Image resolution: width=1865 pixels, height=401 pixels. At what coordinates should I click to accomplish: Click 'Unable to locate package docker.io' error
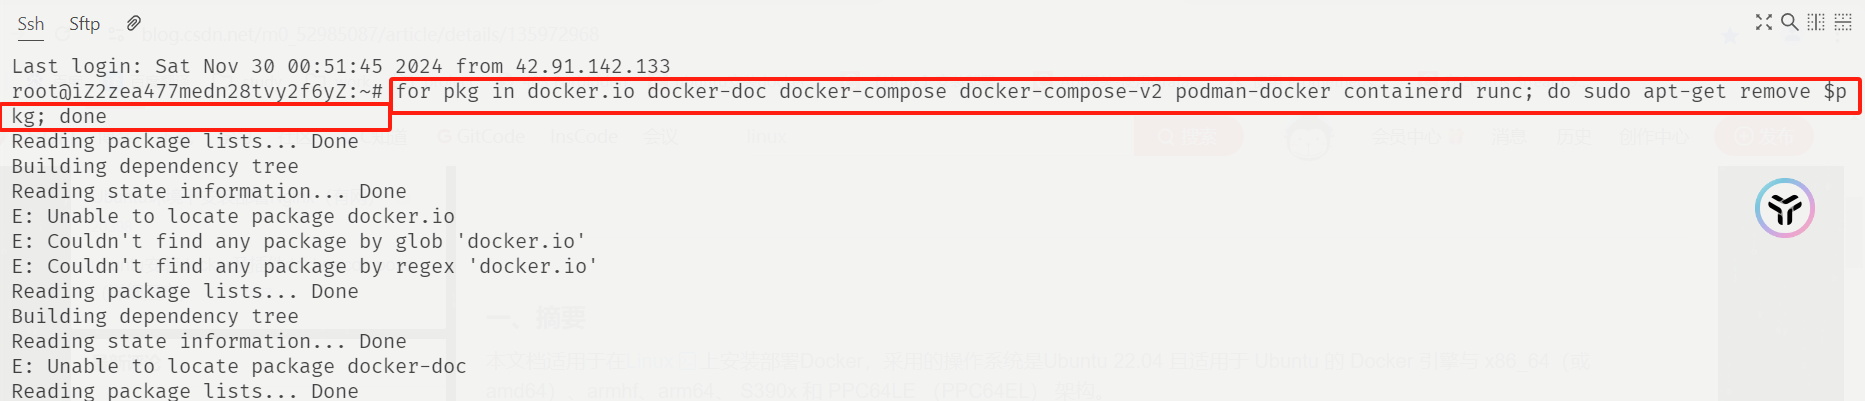coord(233,217)
